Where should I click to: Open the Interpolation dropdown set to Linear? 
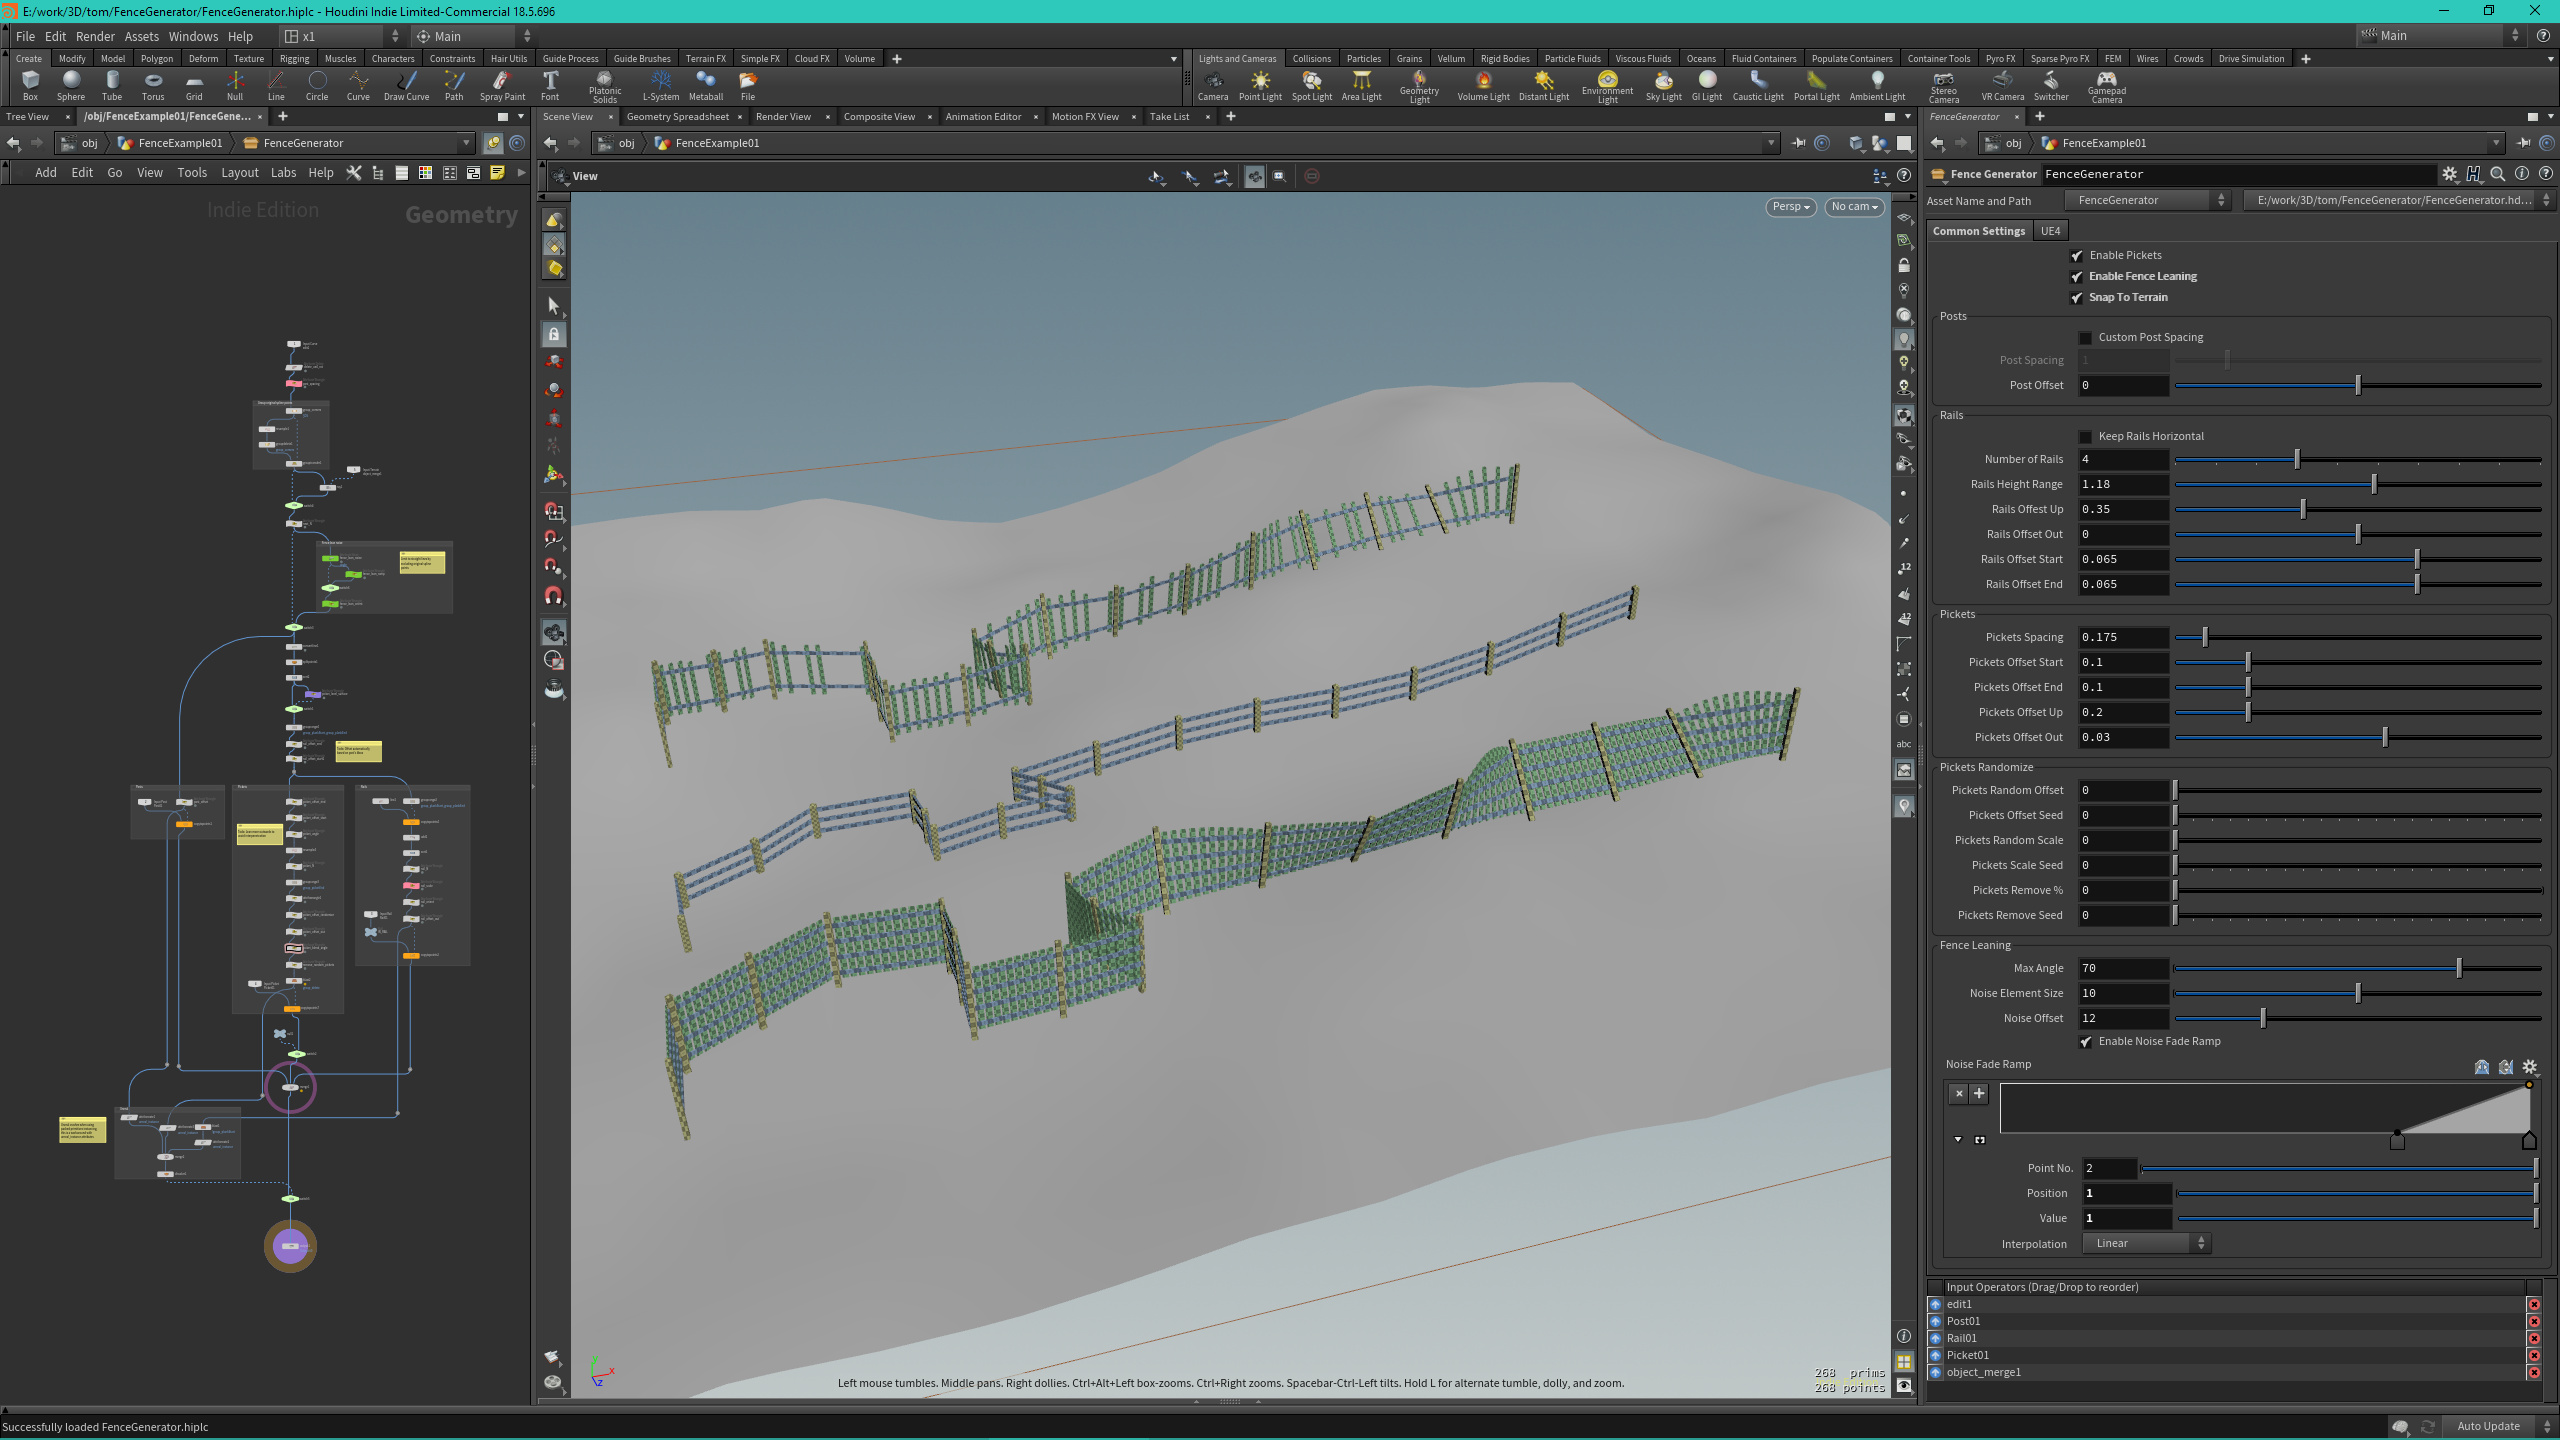2146,1243
